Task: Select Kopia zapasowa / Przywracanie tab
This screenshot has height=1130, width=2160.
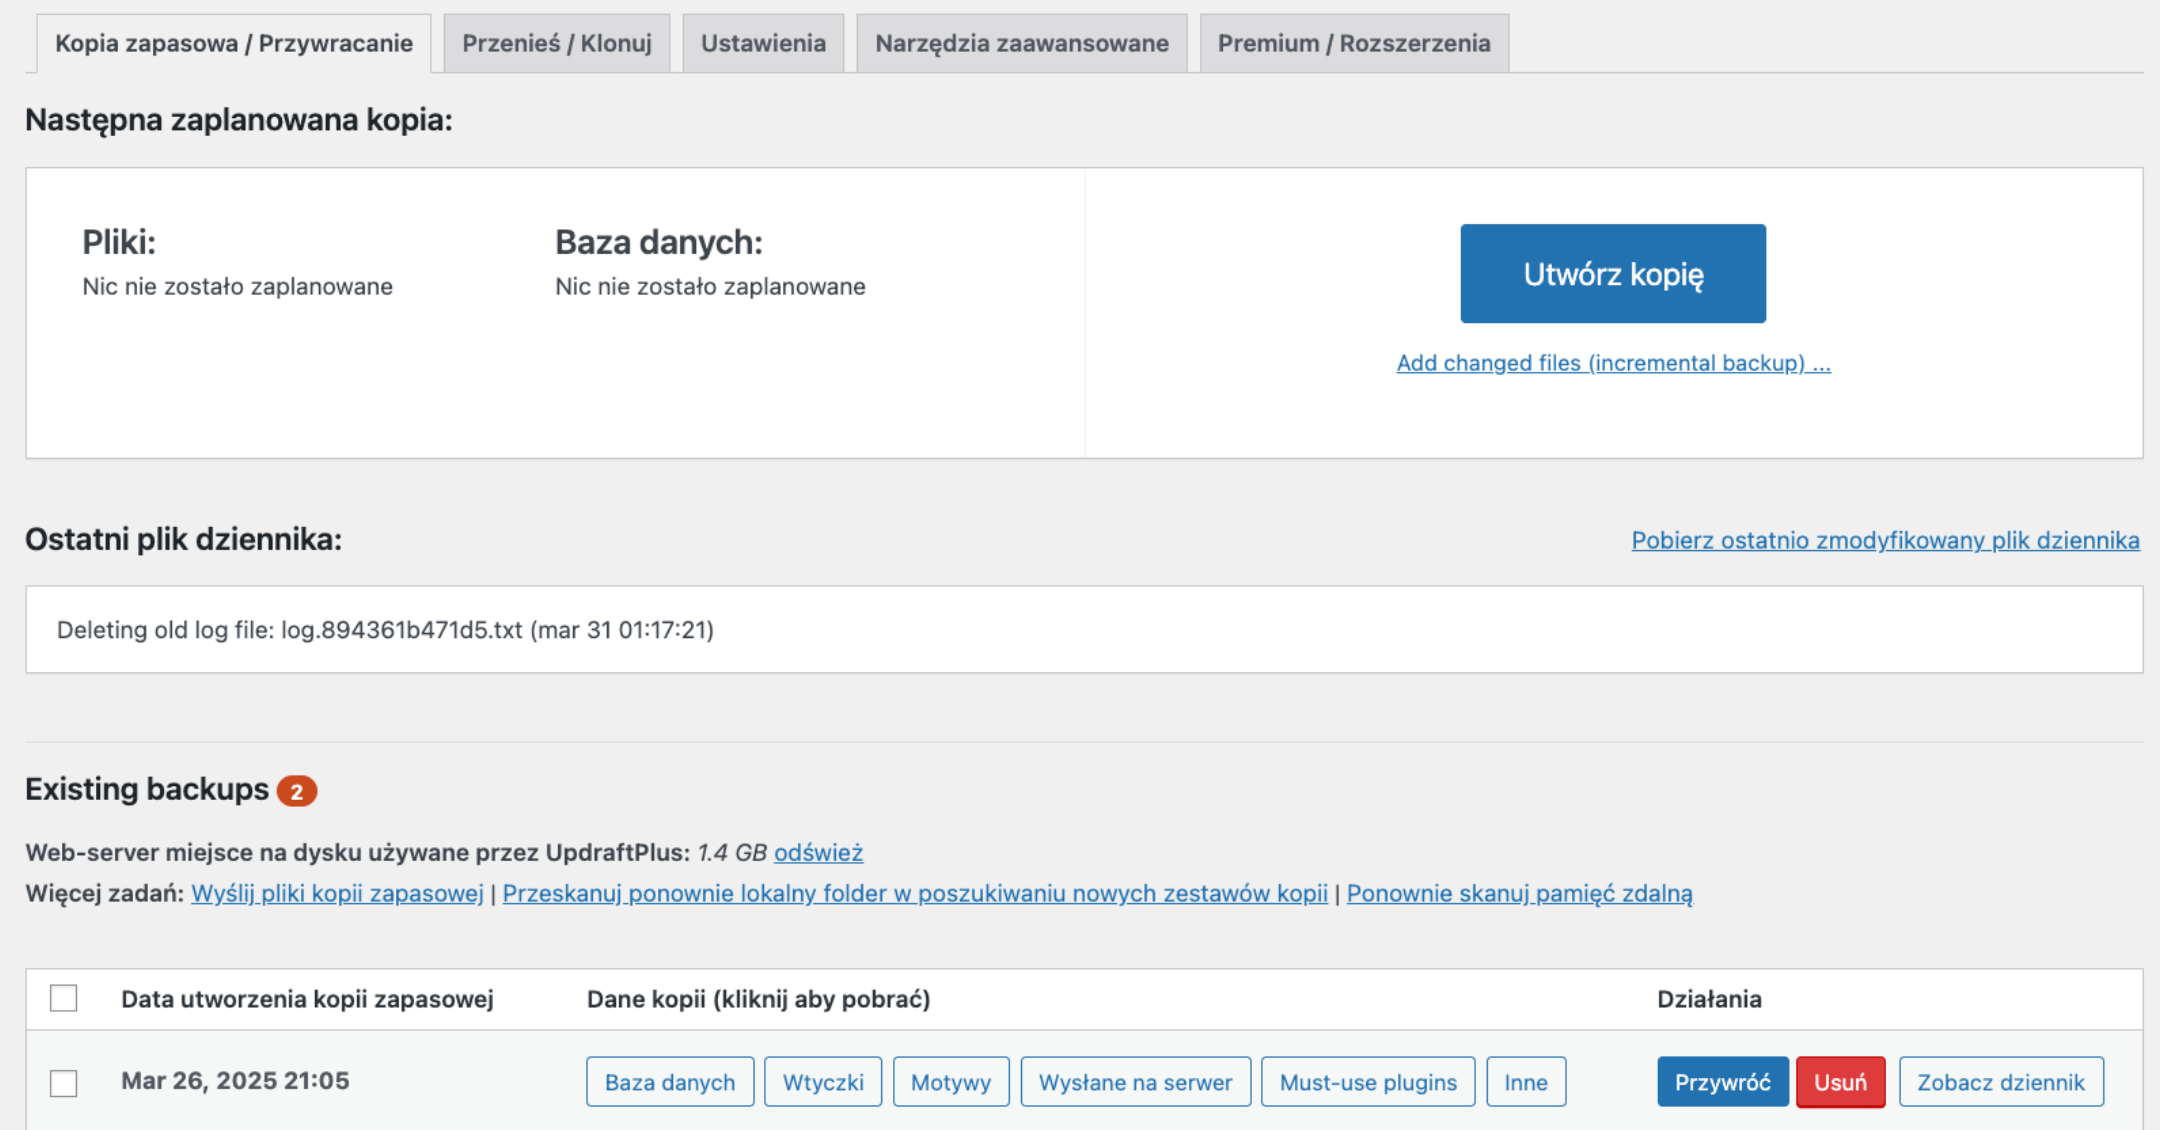Action: pos(233,43)
